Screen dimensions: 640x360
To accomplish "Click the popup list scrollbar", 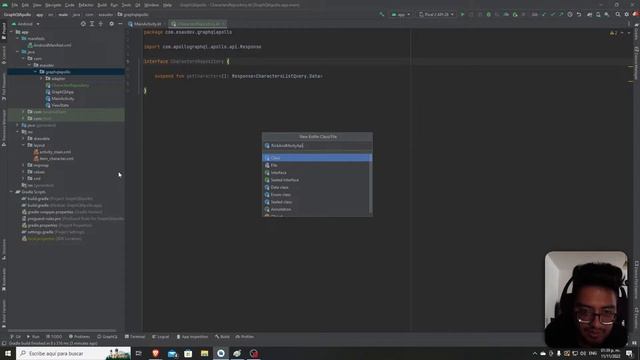I will pos(371,184).
